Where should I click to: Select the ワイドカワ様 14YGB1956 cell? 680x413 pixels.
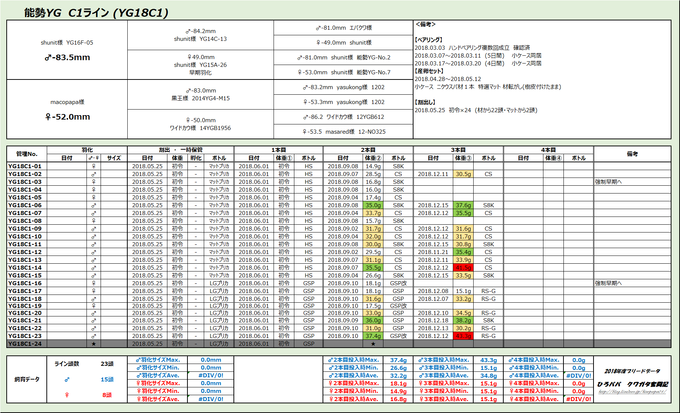(x=200, y=124)
